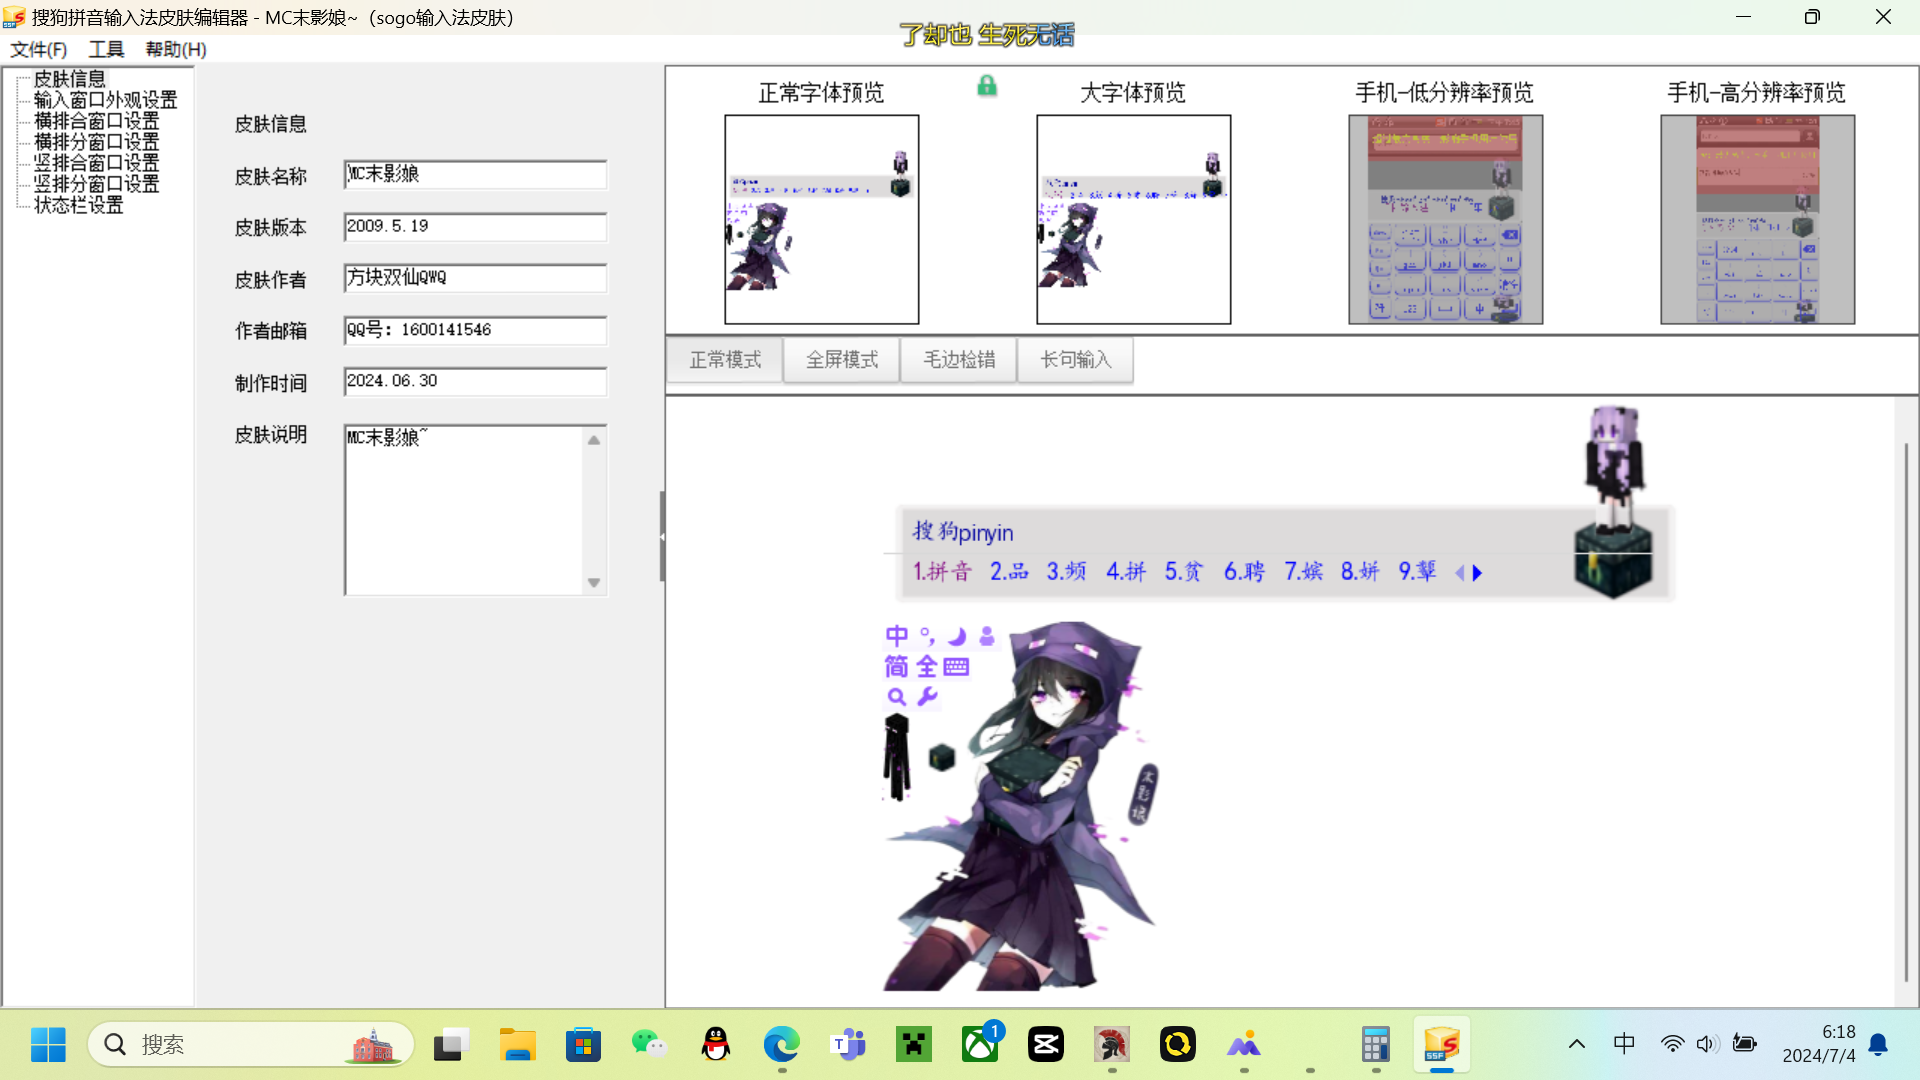Click the 皮肤版本 input field
Image resolution: width=1920 pixels, height=1080 pixels.
pos(475,227)
